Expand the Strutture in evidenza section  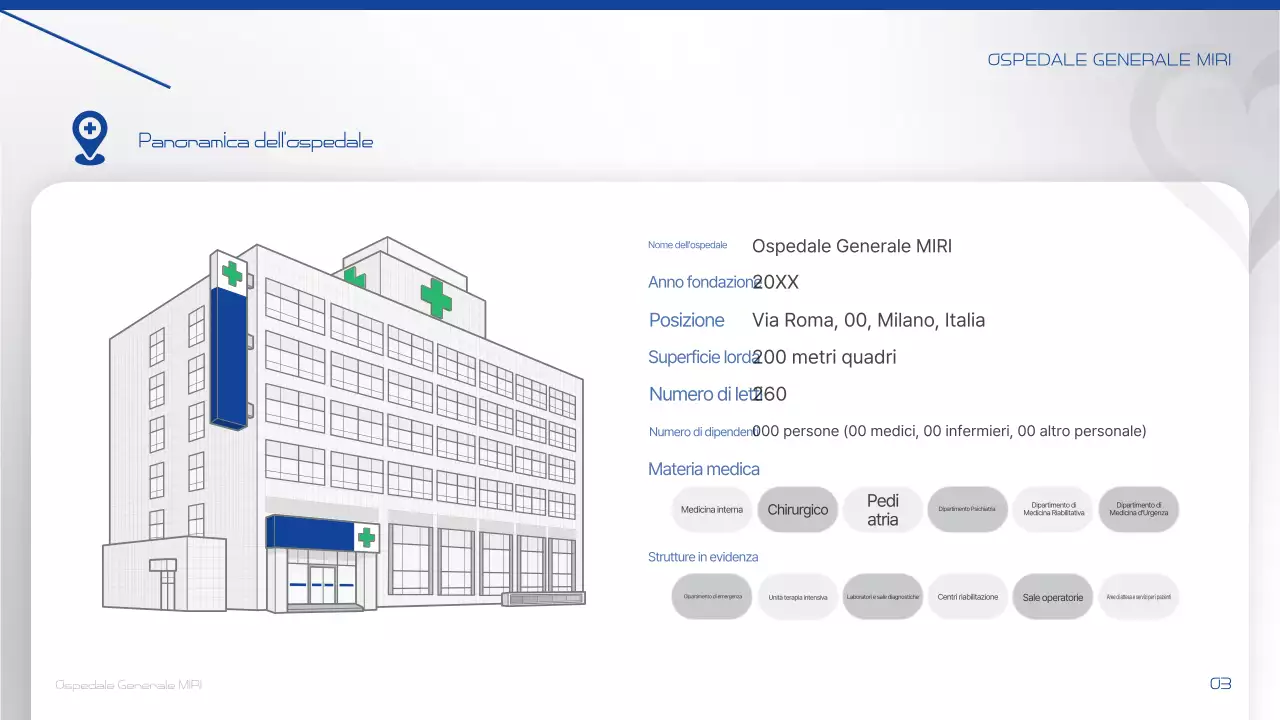[703, 557]
